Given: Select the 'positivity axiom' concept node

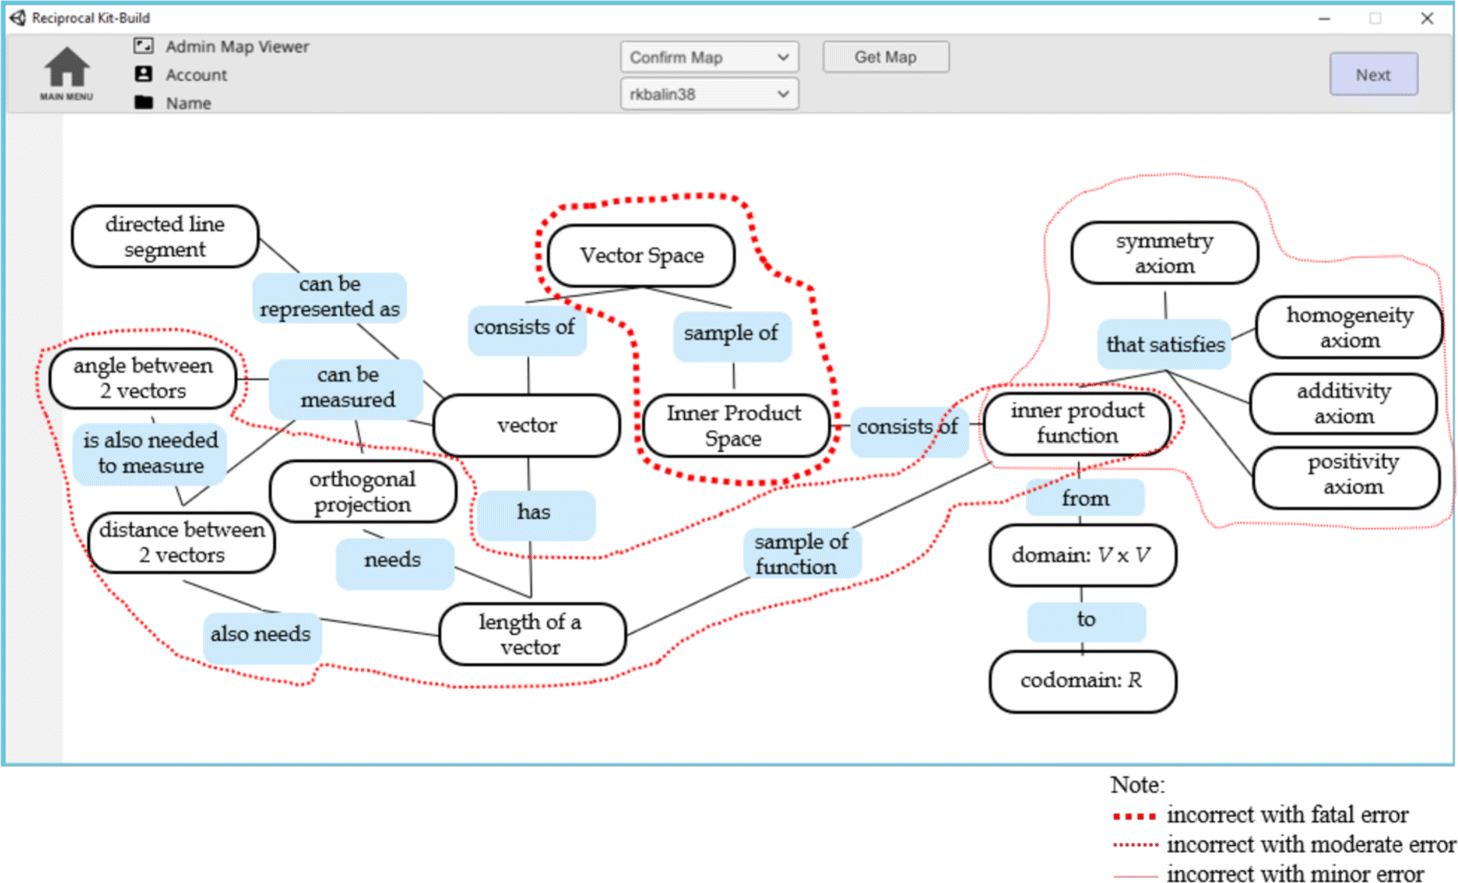Looking at the screenshot, I should tap(1346, 478).
